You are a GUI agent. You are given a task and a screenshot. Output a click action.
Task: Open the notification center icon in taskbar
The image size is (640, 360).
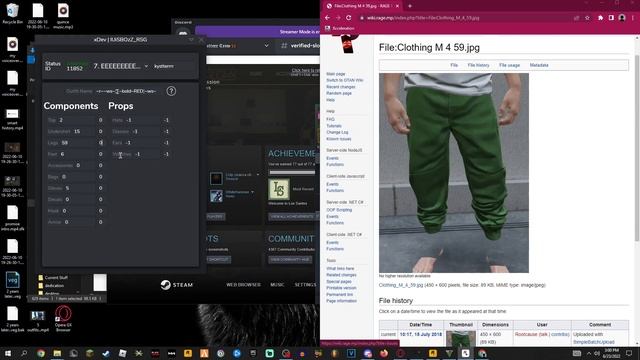click(629, 353)
